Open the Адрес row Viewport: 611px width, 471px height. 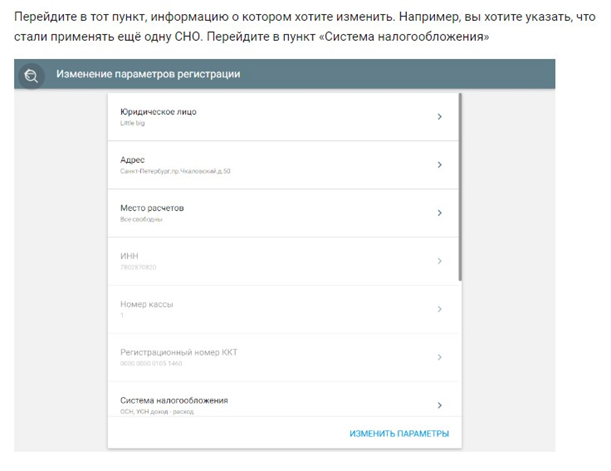284,165
